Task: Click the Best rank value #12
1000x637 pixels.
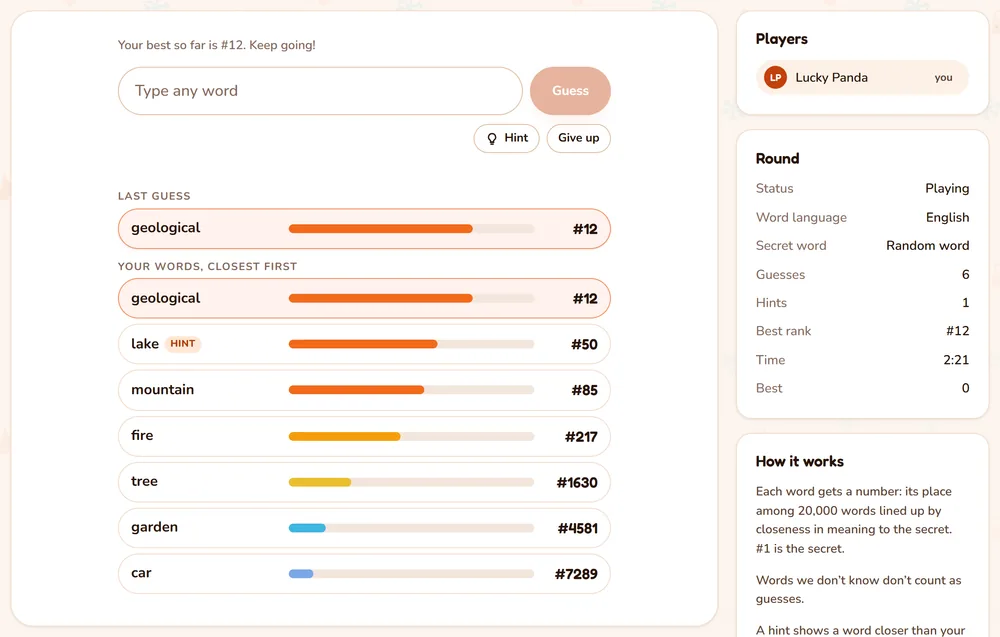Action: click(958, 331)
